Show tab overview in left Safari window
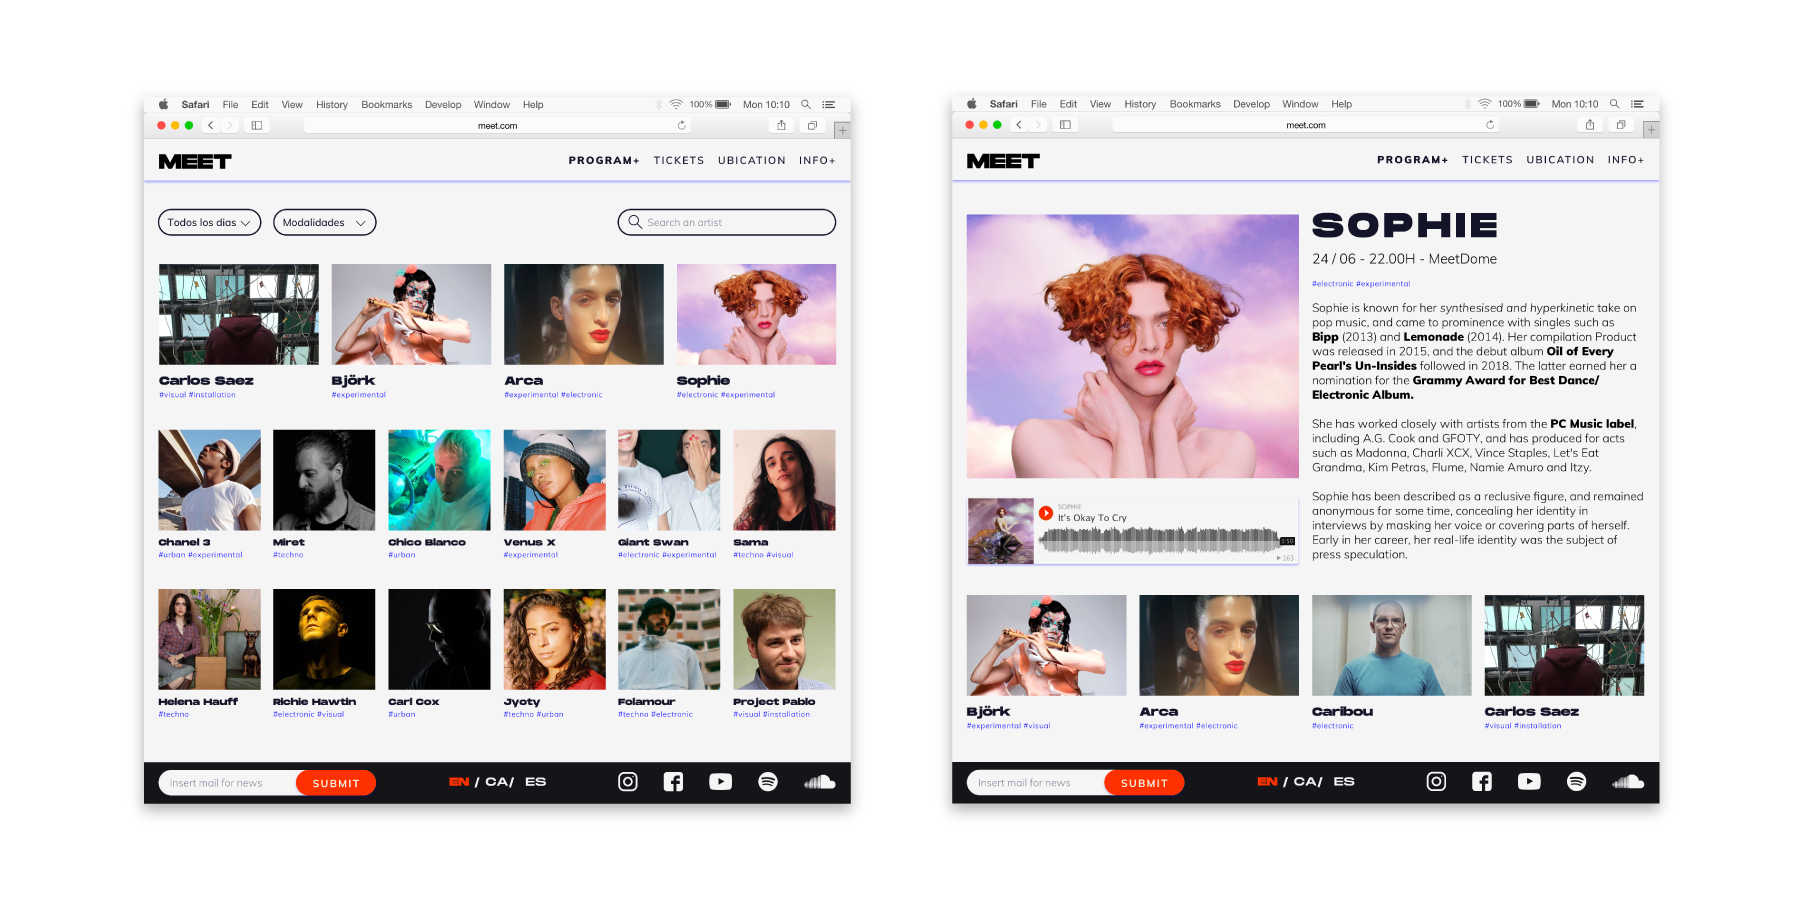 (812, 125)
